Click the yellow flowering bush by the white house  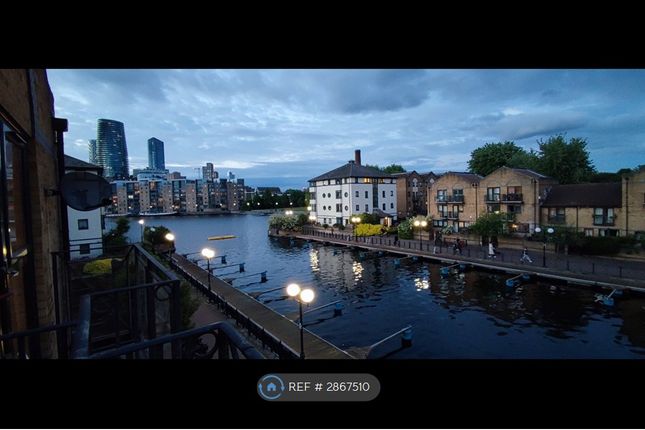(x=370, y=230)
